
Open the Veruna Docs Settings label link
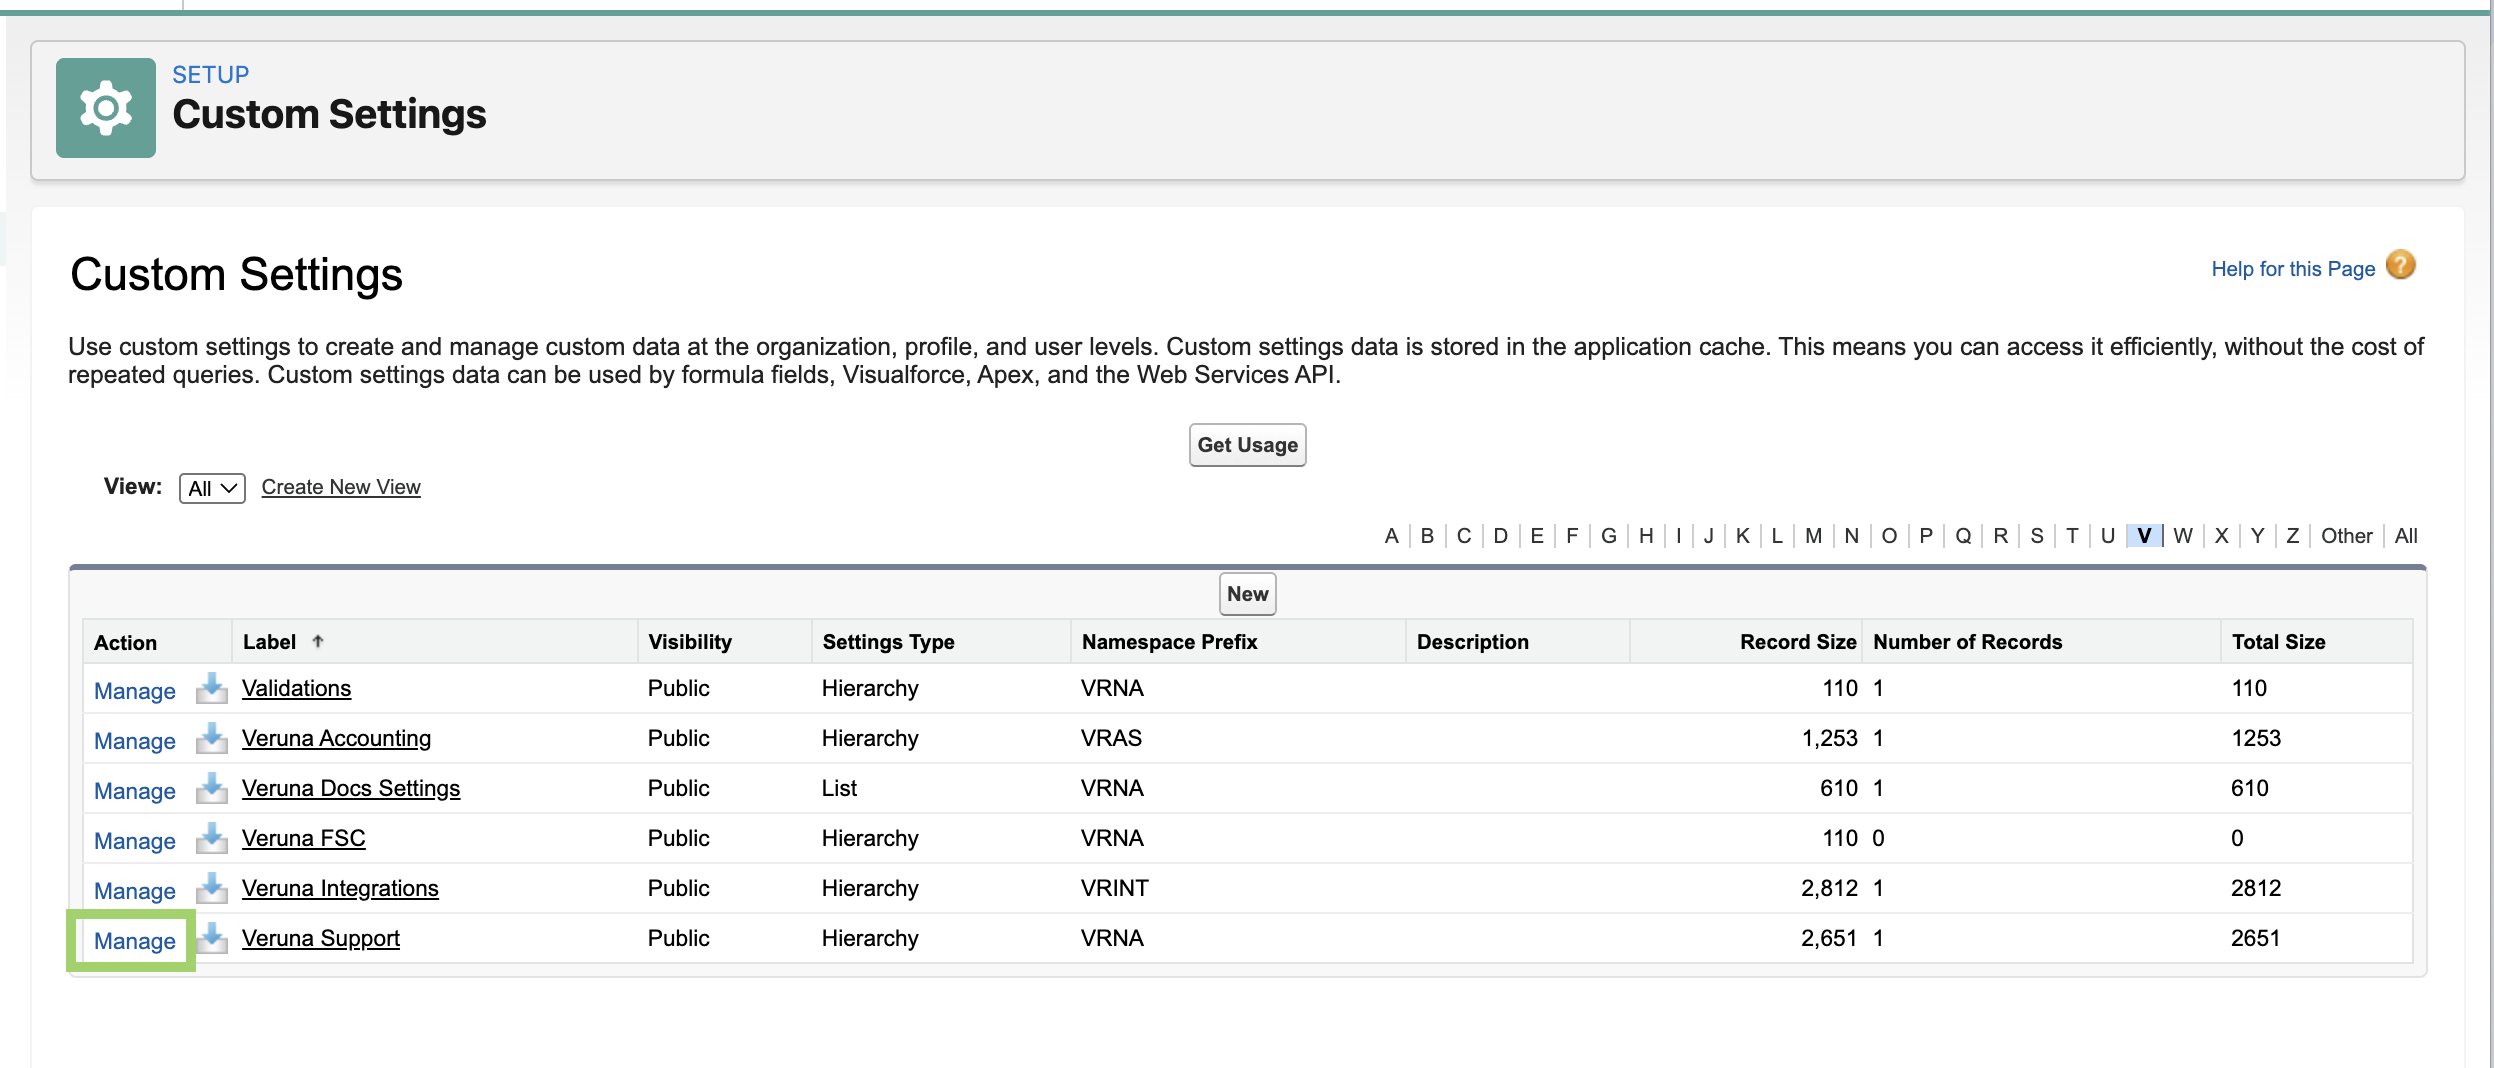351,788
